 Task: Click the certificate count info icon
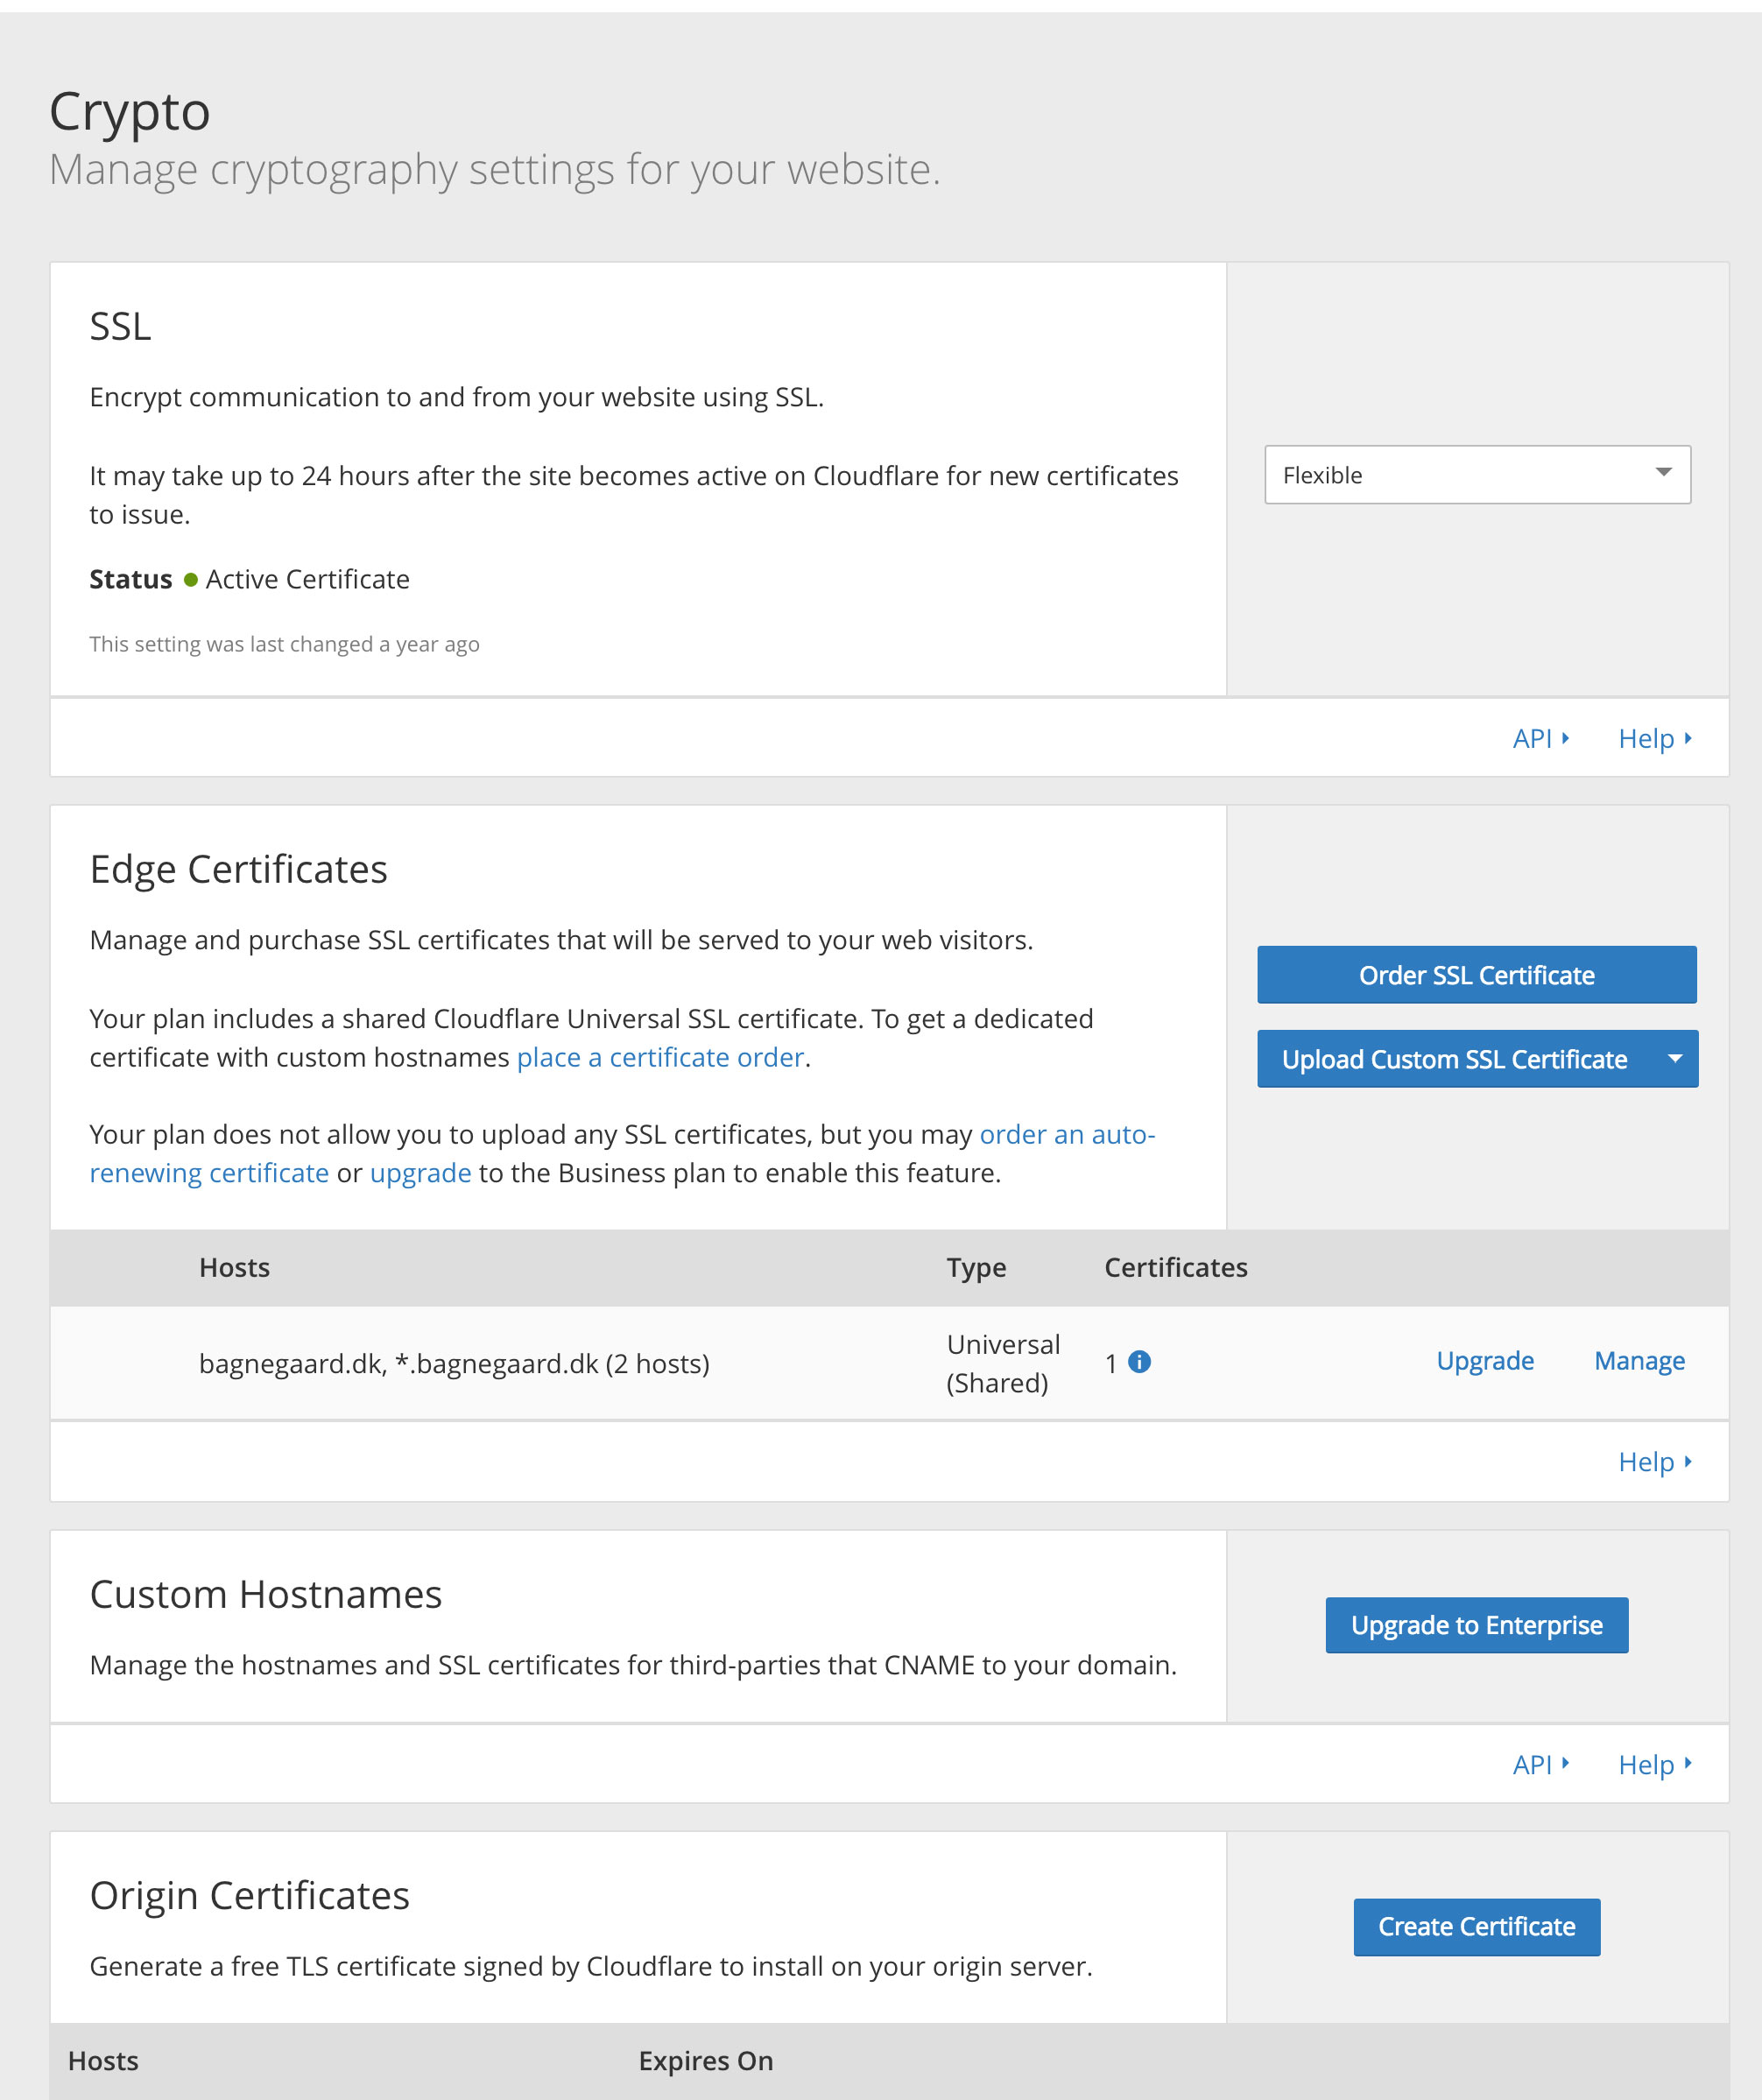[1139, 1362]
